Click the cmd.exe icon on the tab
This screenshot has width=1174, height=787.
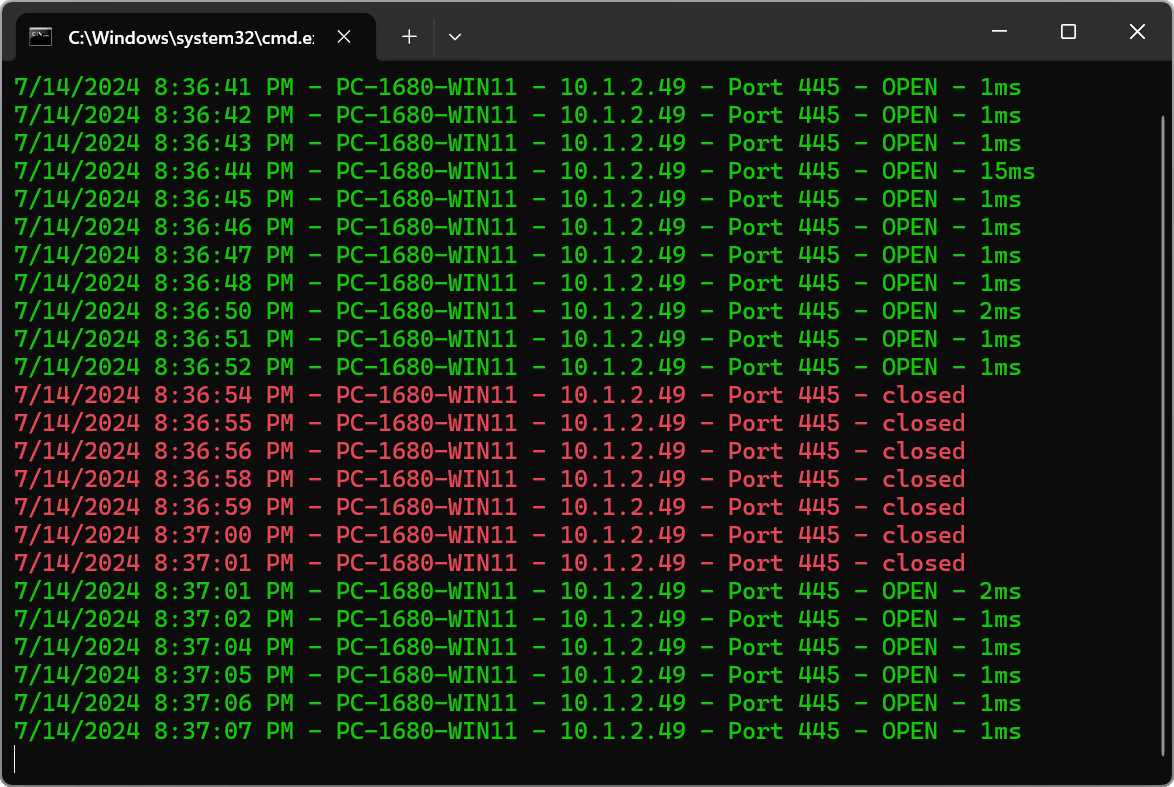pyautogui.click(x=40, y=35)
